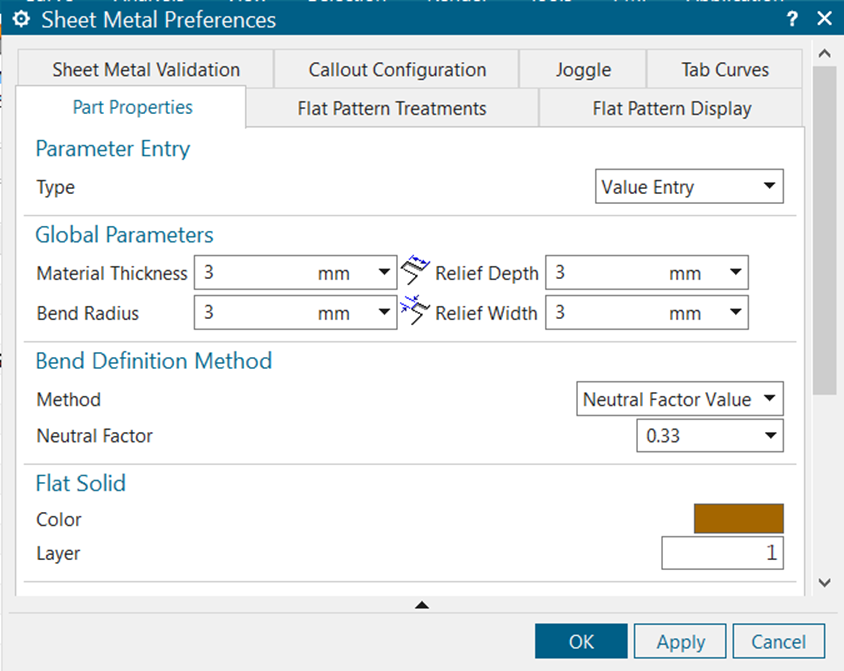Open the Parameter Entry Type dropdown
The image size is (844, 671).
[x=689, y=187]
